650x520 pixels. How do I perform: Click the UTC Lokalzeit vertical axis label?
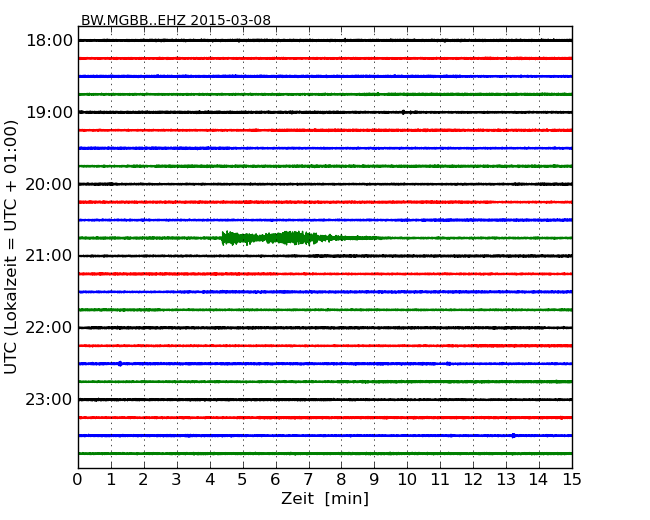tap(11, 247)
